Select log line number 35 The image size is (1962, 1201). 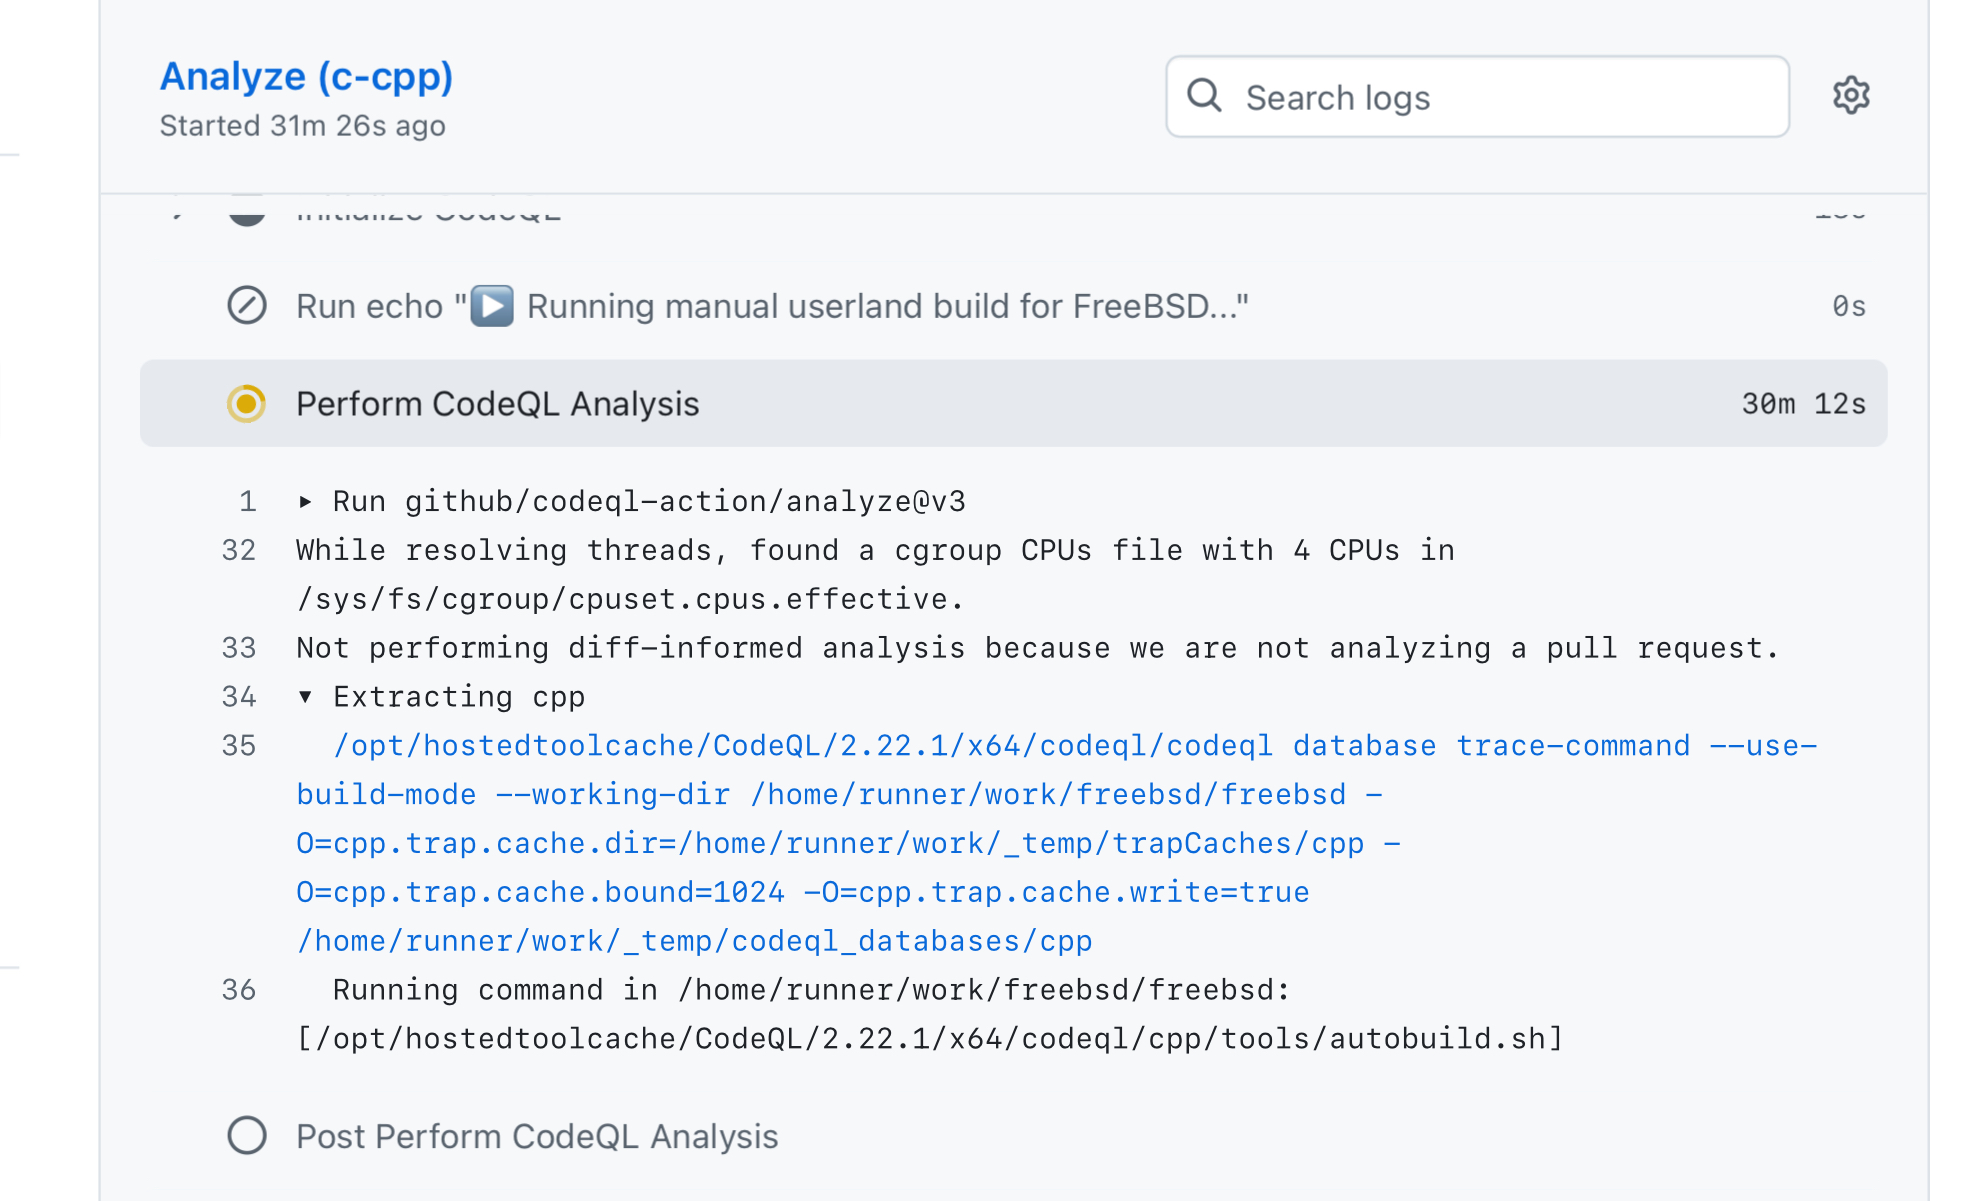click(239, 746)
